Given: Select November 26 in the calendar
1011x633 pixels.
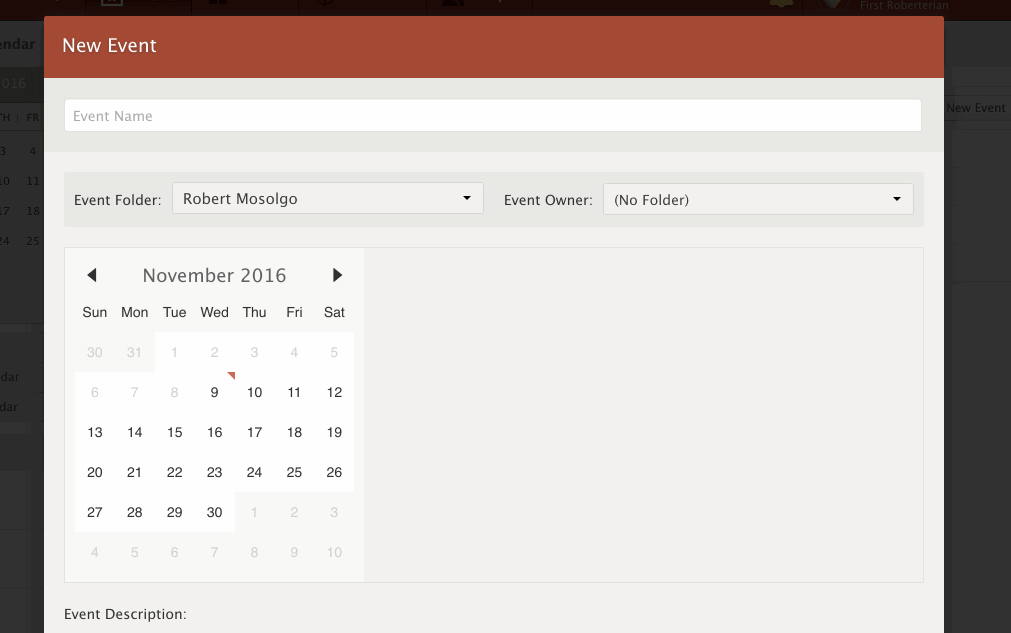Looking at the screenshot, I should coord(334,472).
